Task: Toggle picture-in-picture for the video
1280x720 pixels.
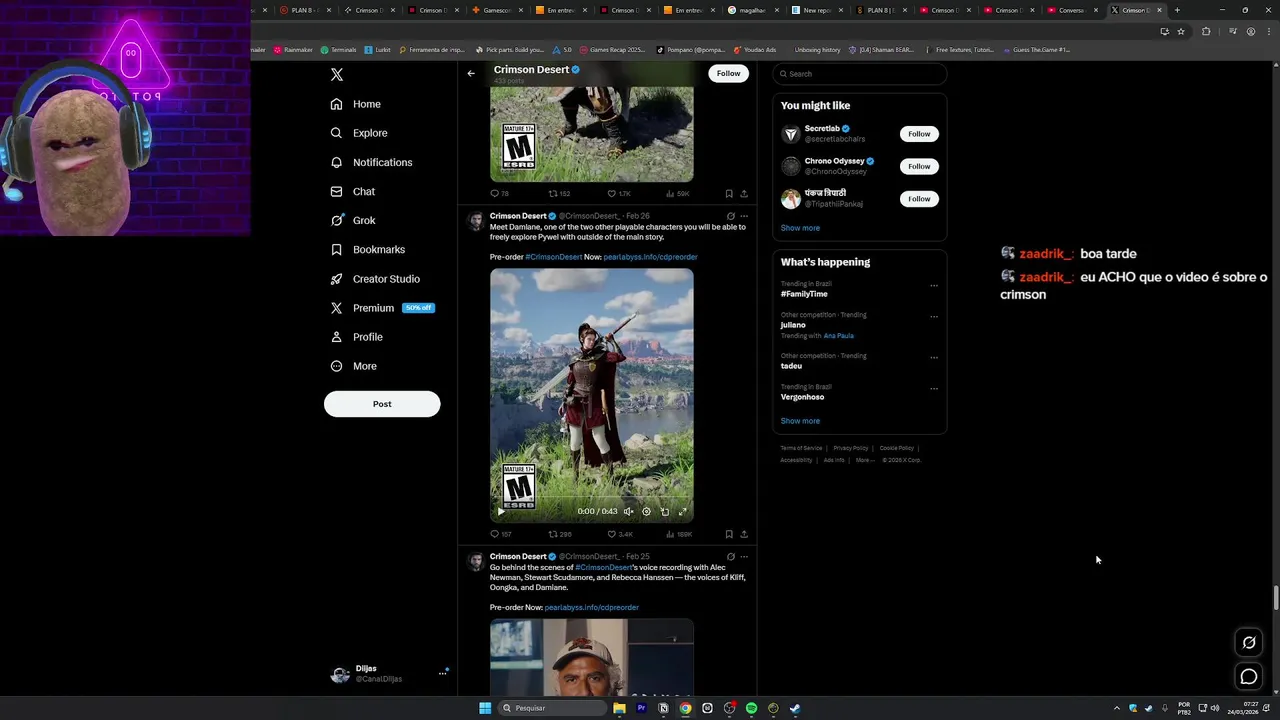Action: [664, 512]
